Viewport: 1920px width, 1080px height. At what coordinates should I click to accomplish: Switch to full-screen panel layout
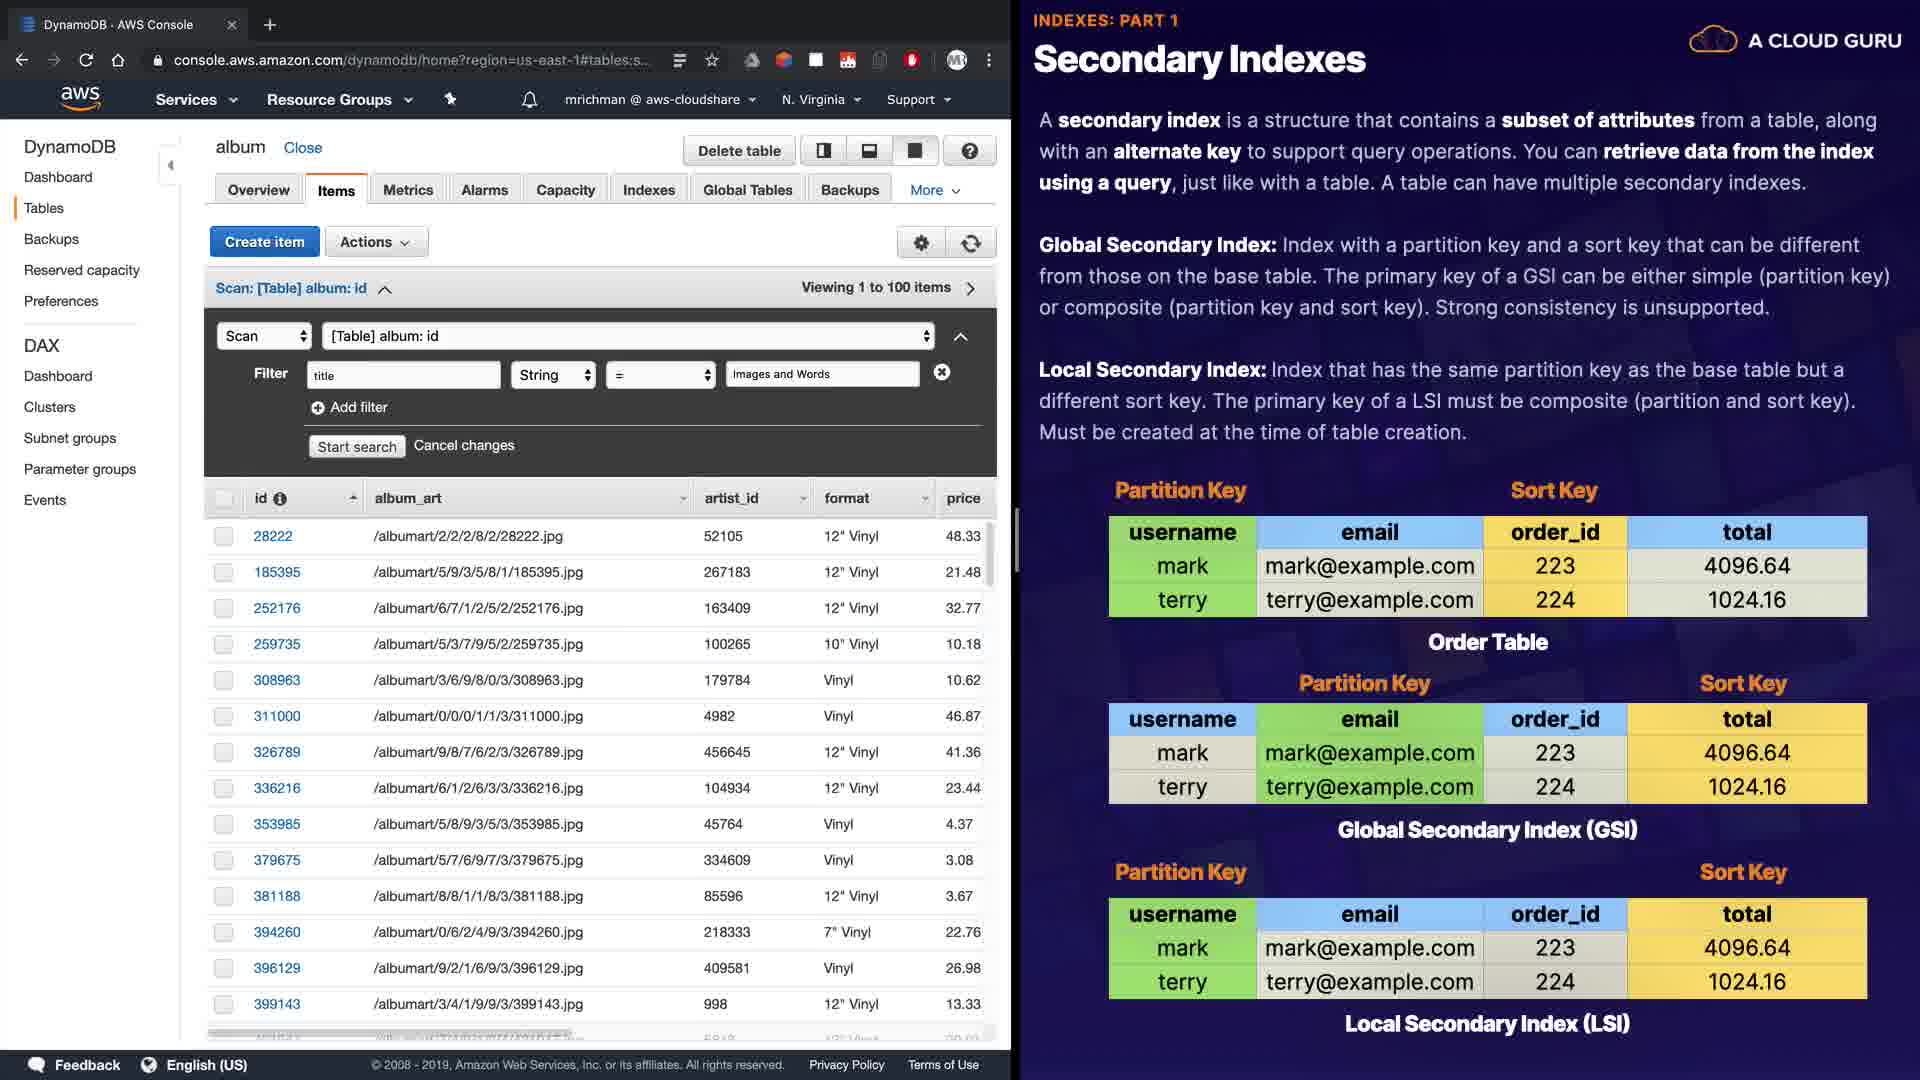tap(914, 151)
